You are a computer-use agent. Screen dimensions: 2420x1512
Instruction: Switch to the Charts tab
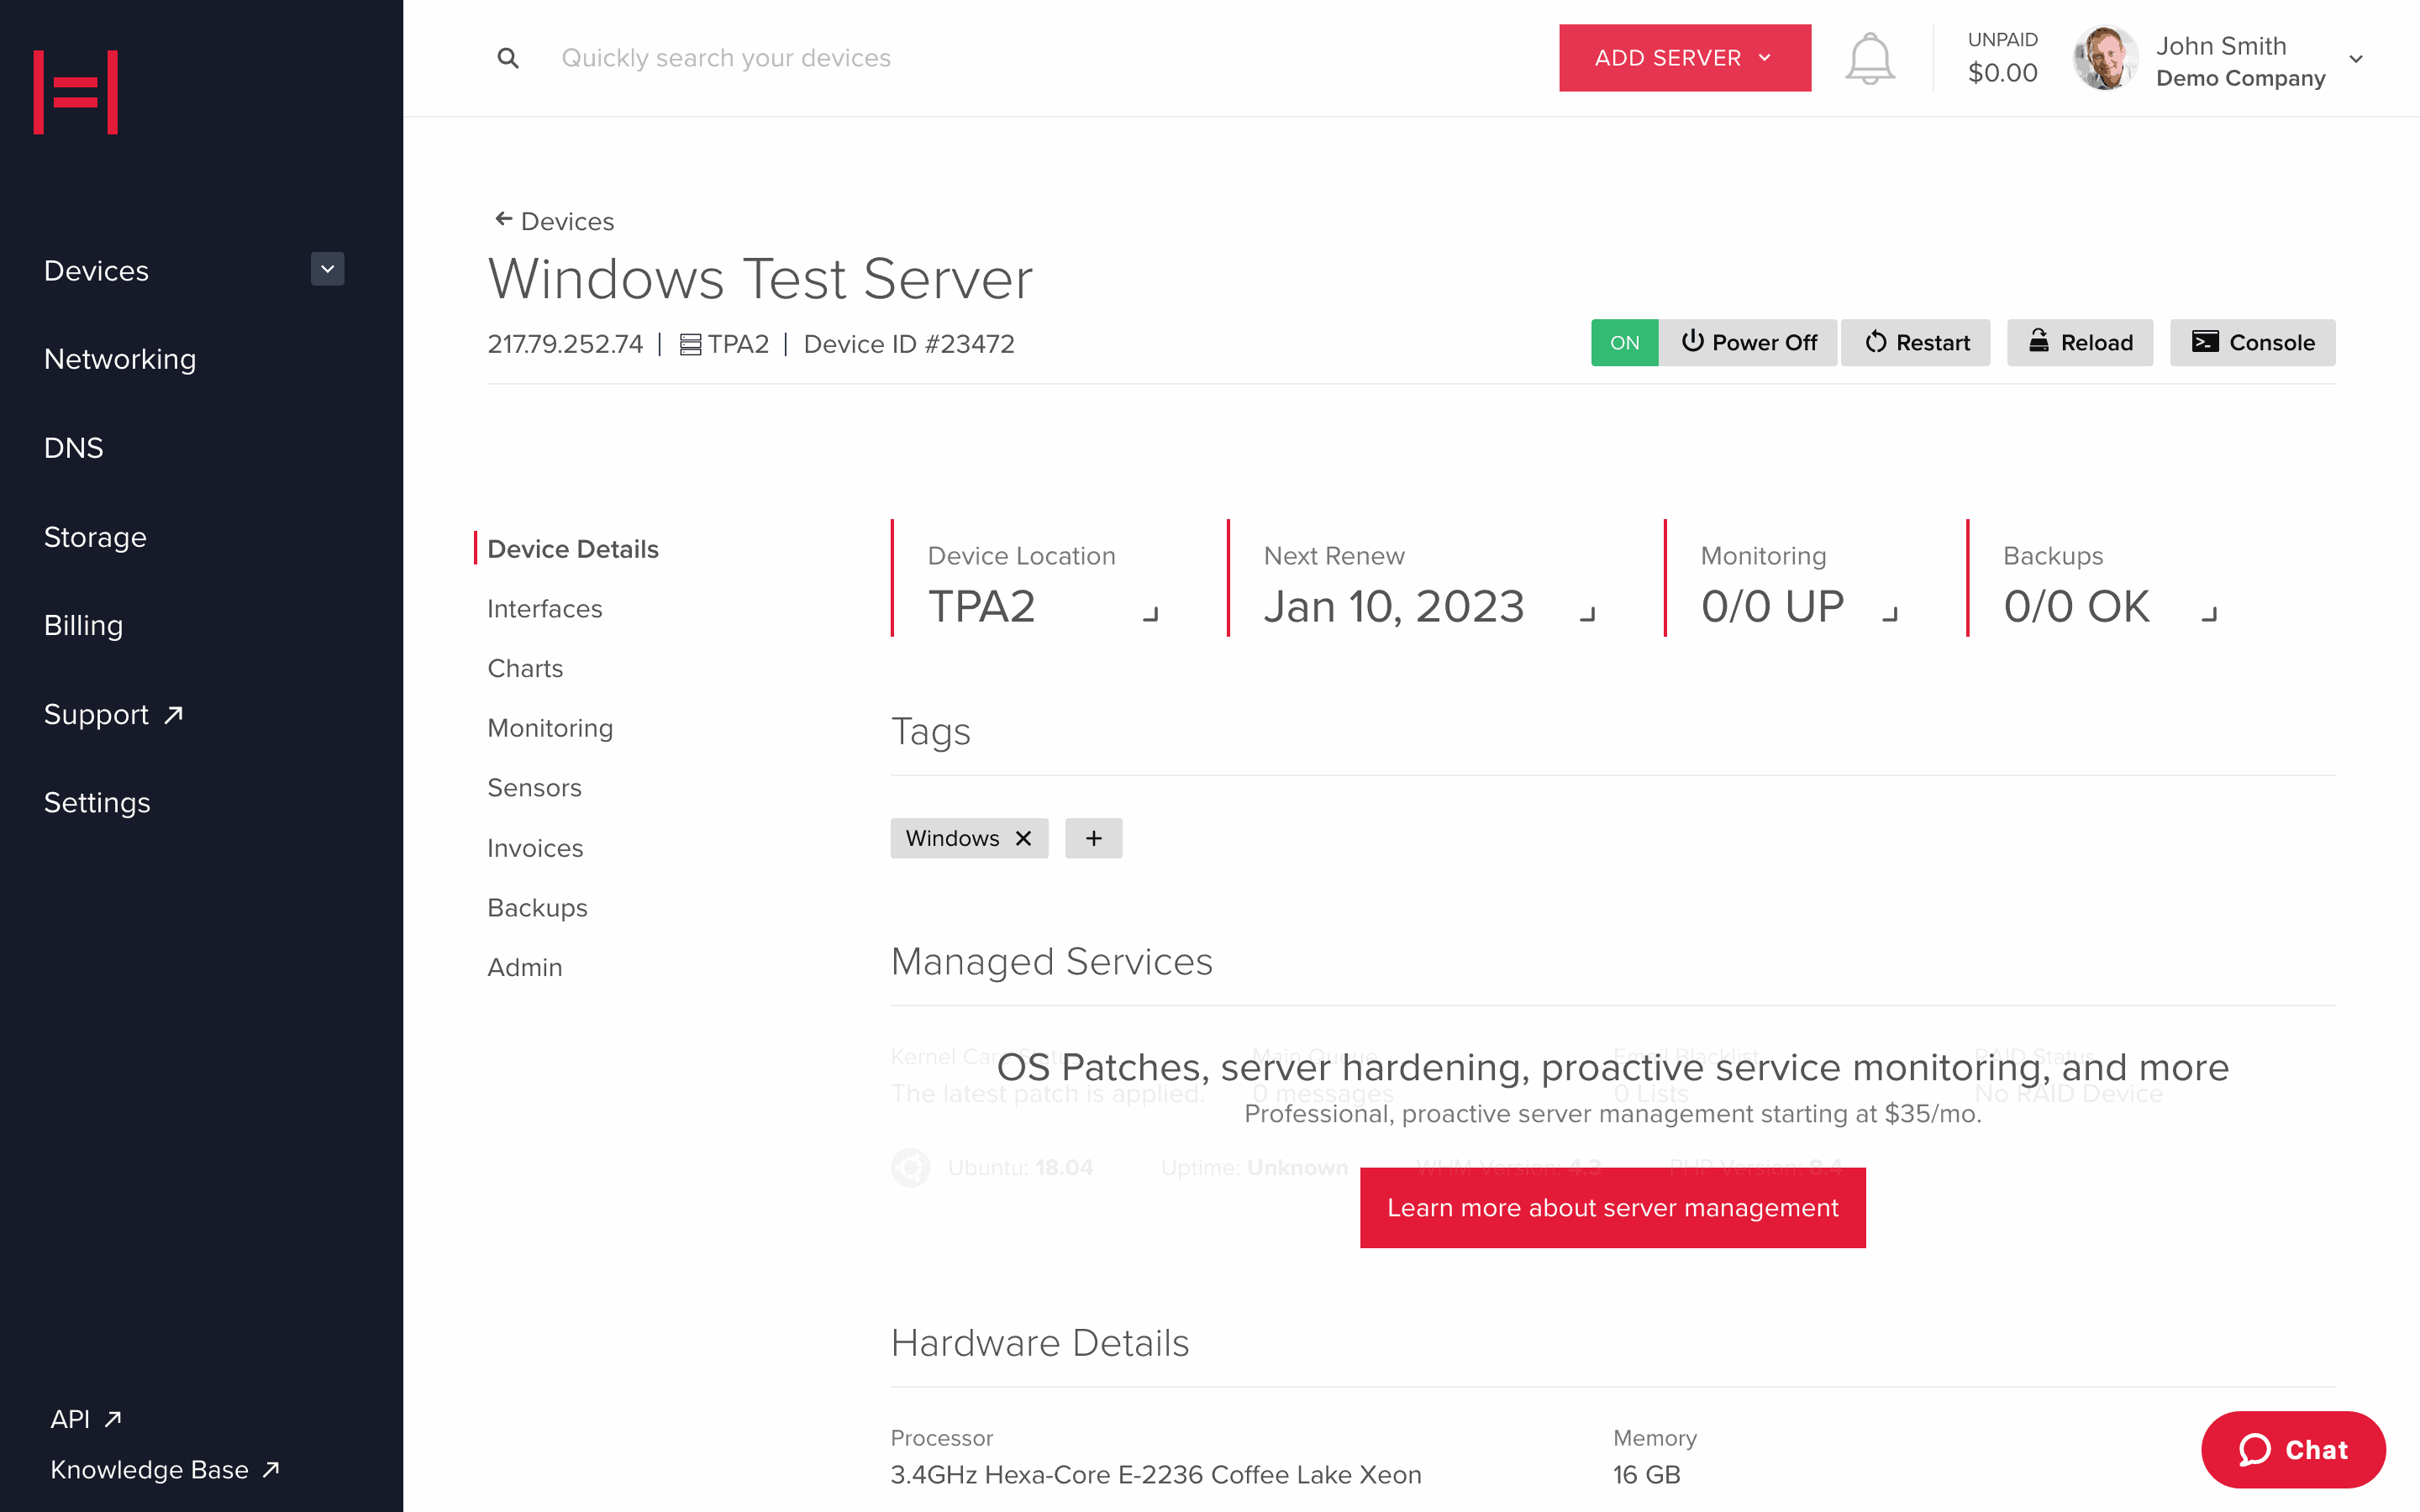[525, 668]
